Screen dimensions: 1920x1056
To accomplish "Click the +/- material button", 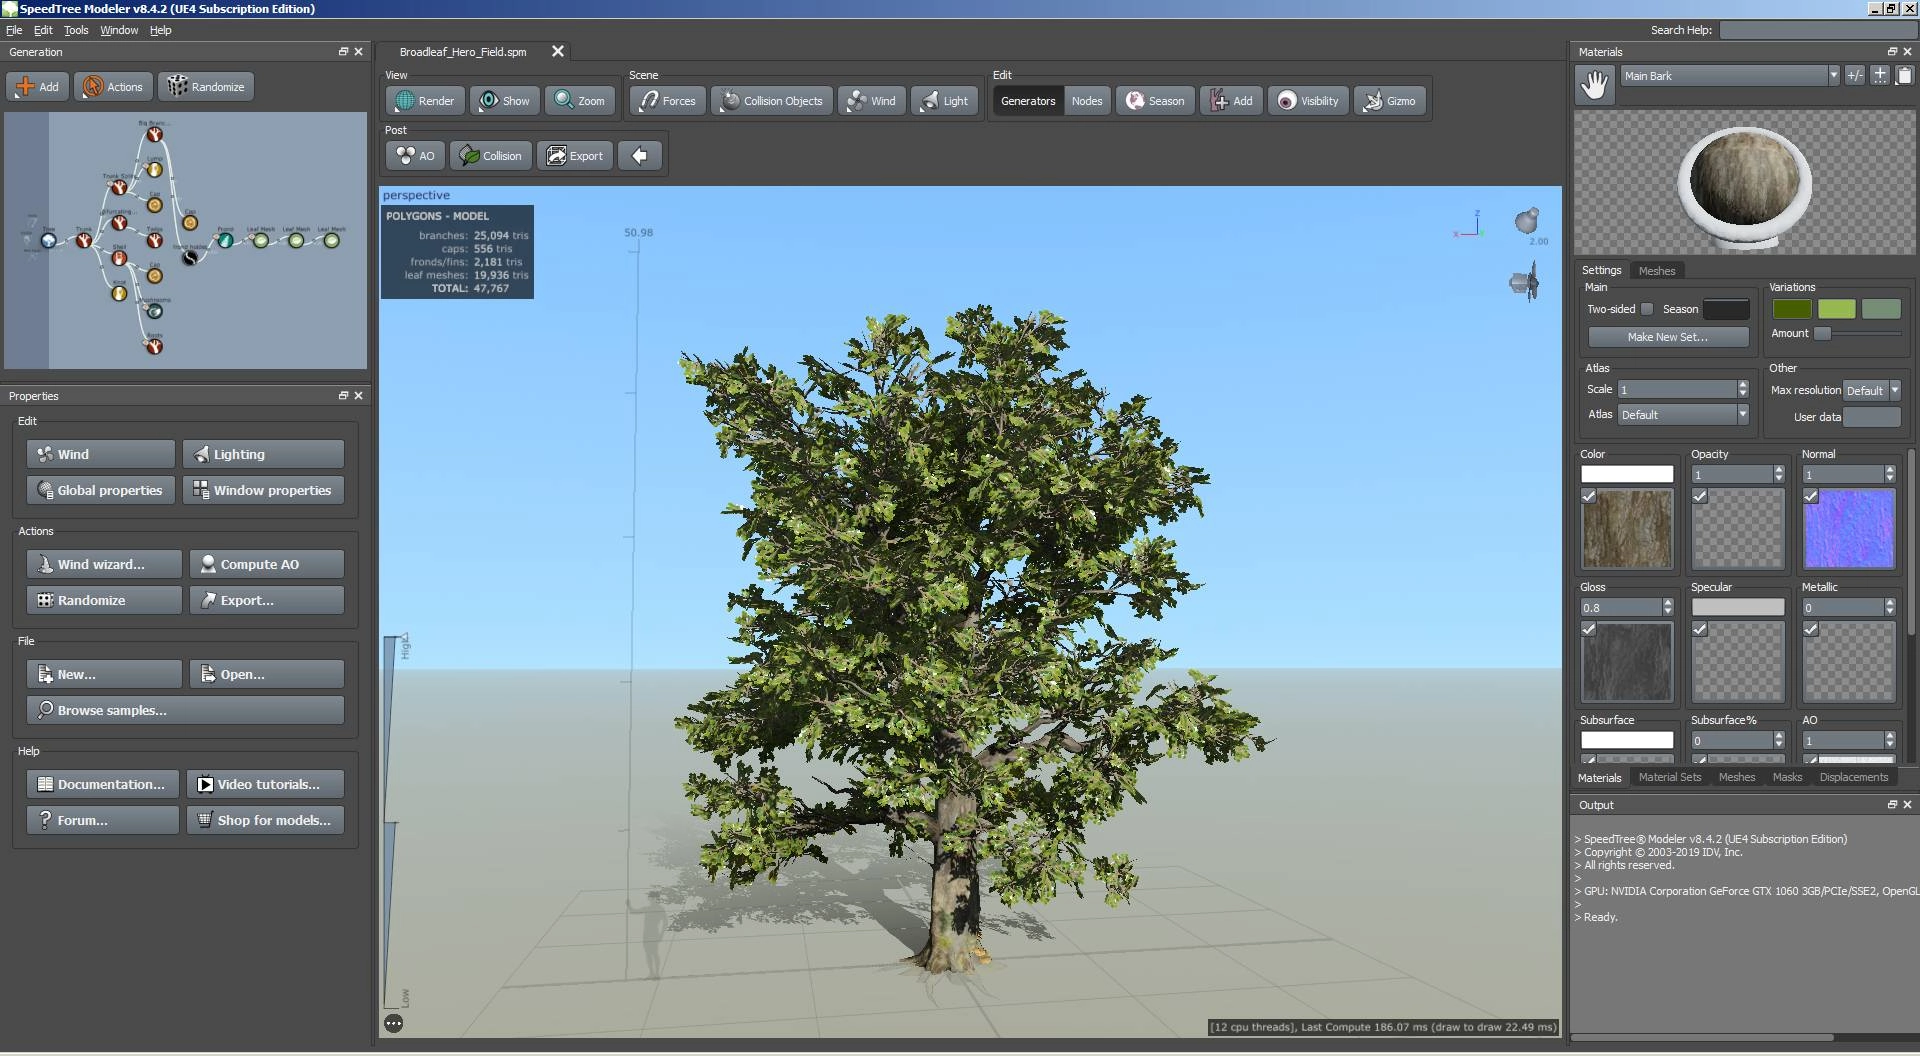I will [x=1855, y=76].
